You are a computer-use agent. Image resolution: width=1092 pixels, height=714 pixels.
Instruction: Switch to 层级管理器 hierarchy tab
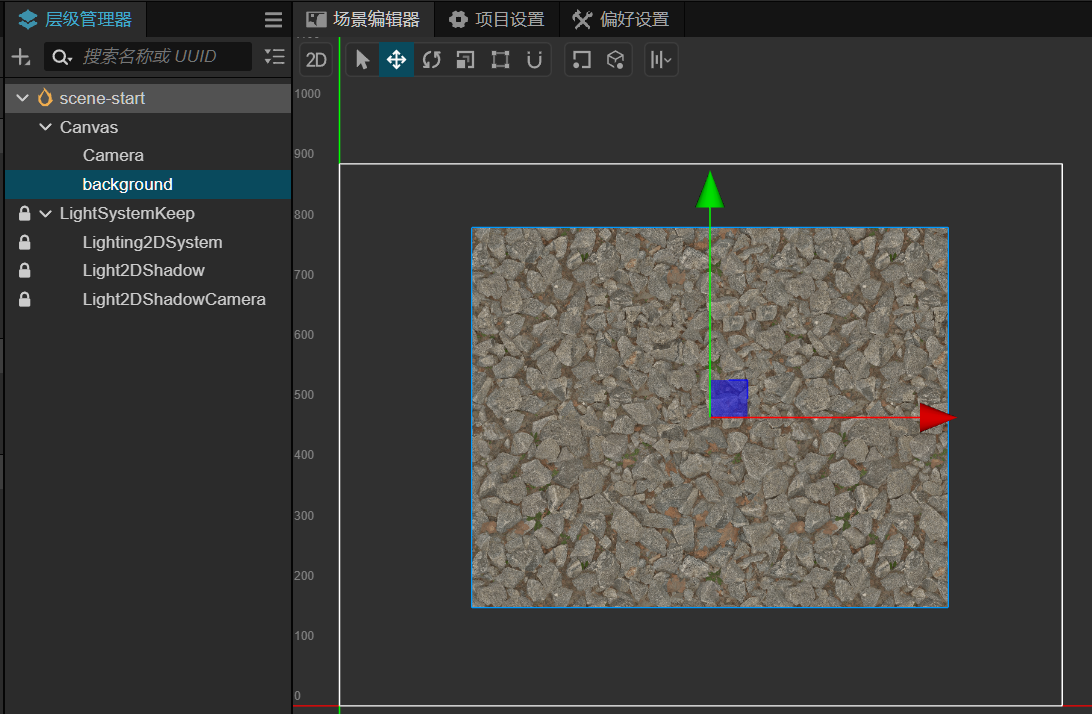pos(75,20)
